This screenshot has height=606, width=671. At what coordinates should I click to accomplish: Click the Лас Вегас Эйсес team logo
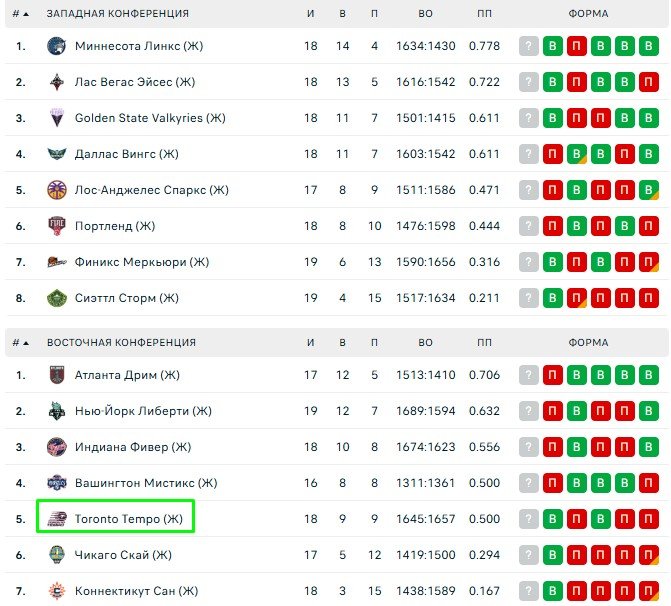(x=56, y=82)
